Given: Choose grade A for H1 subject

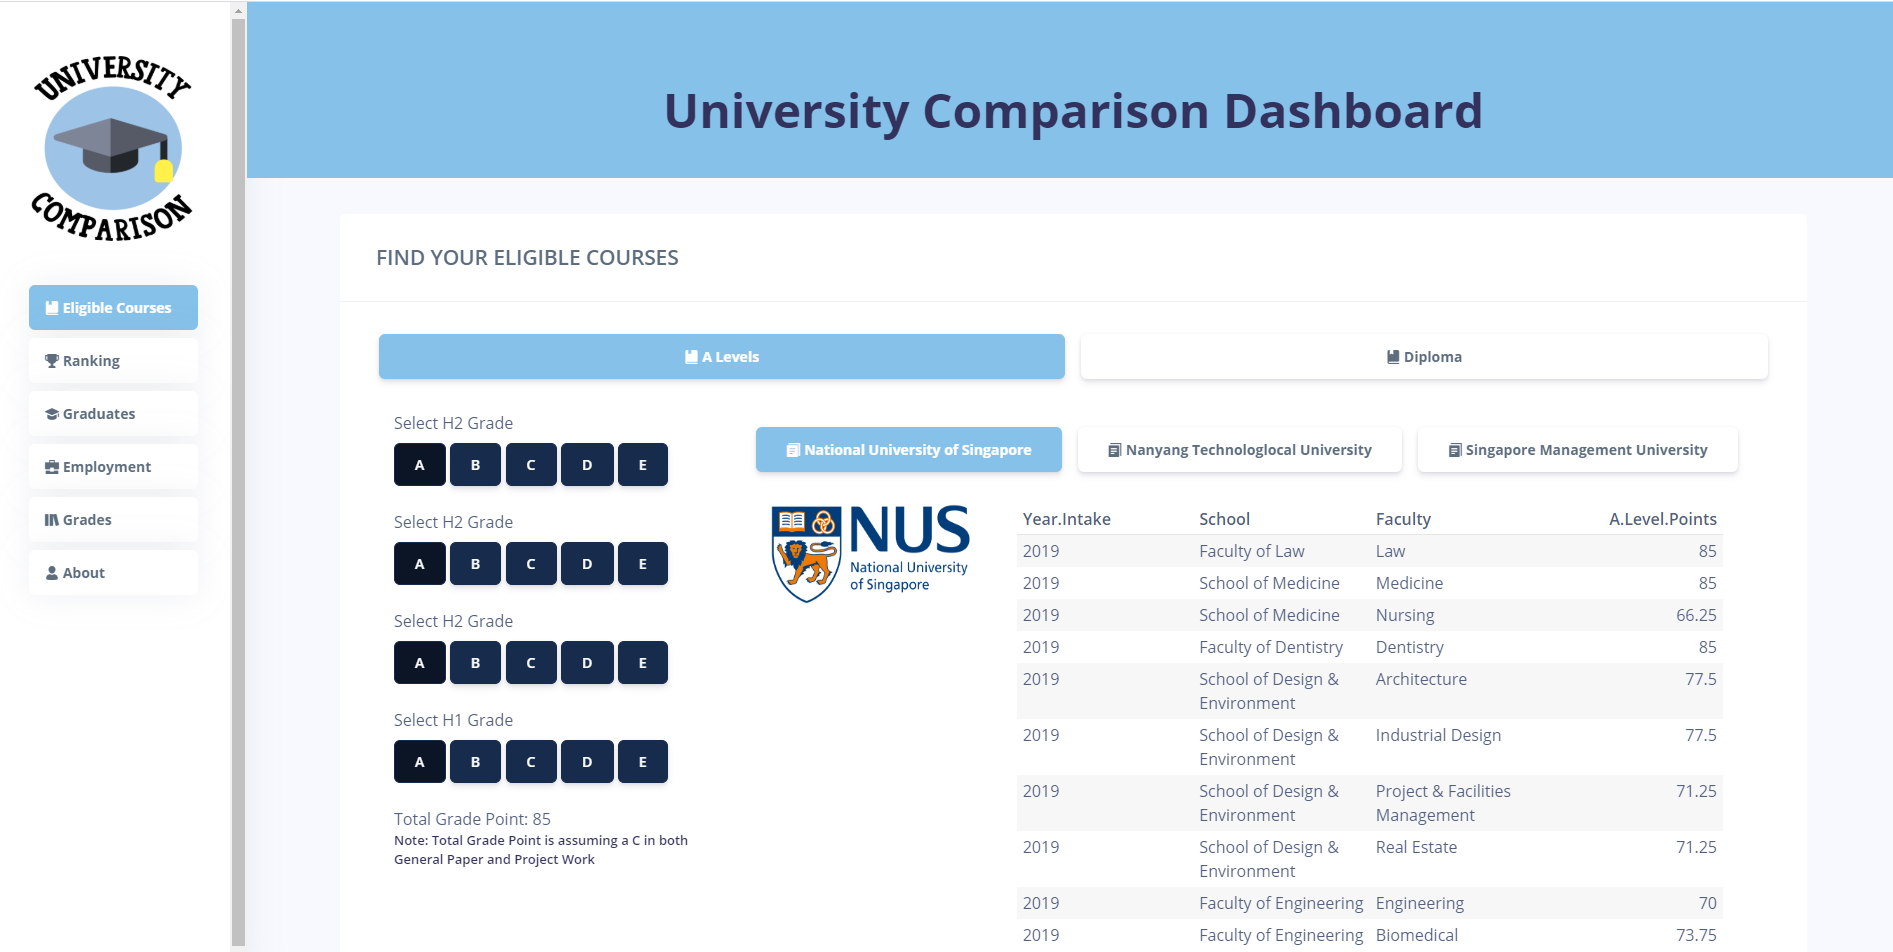Looking at the screenshot, I should (420, 762).
